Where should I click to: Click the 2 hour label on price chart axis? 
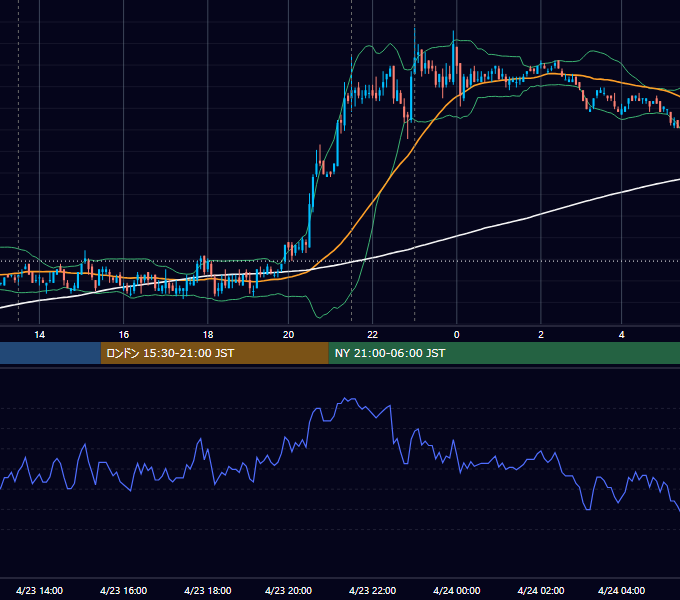tap(541, 335)
